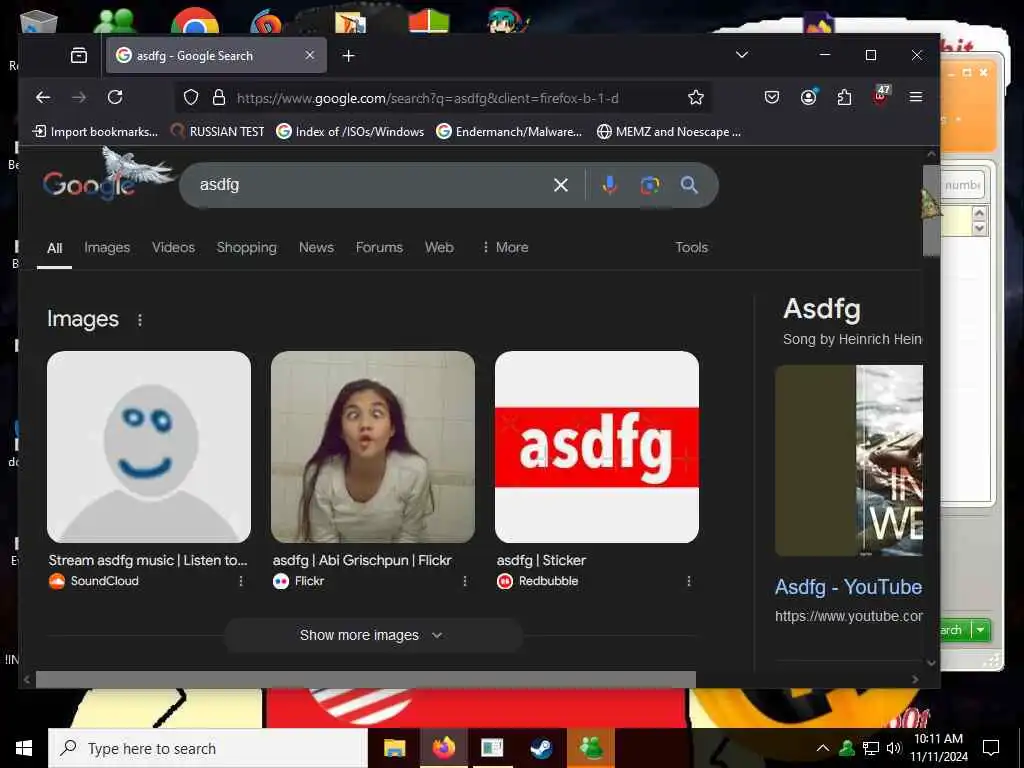
Task: Open volume control in system tray
Action: point(894,748)
